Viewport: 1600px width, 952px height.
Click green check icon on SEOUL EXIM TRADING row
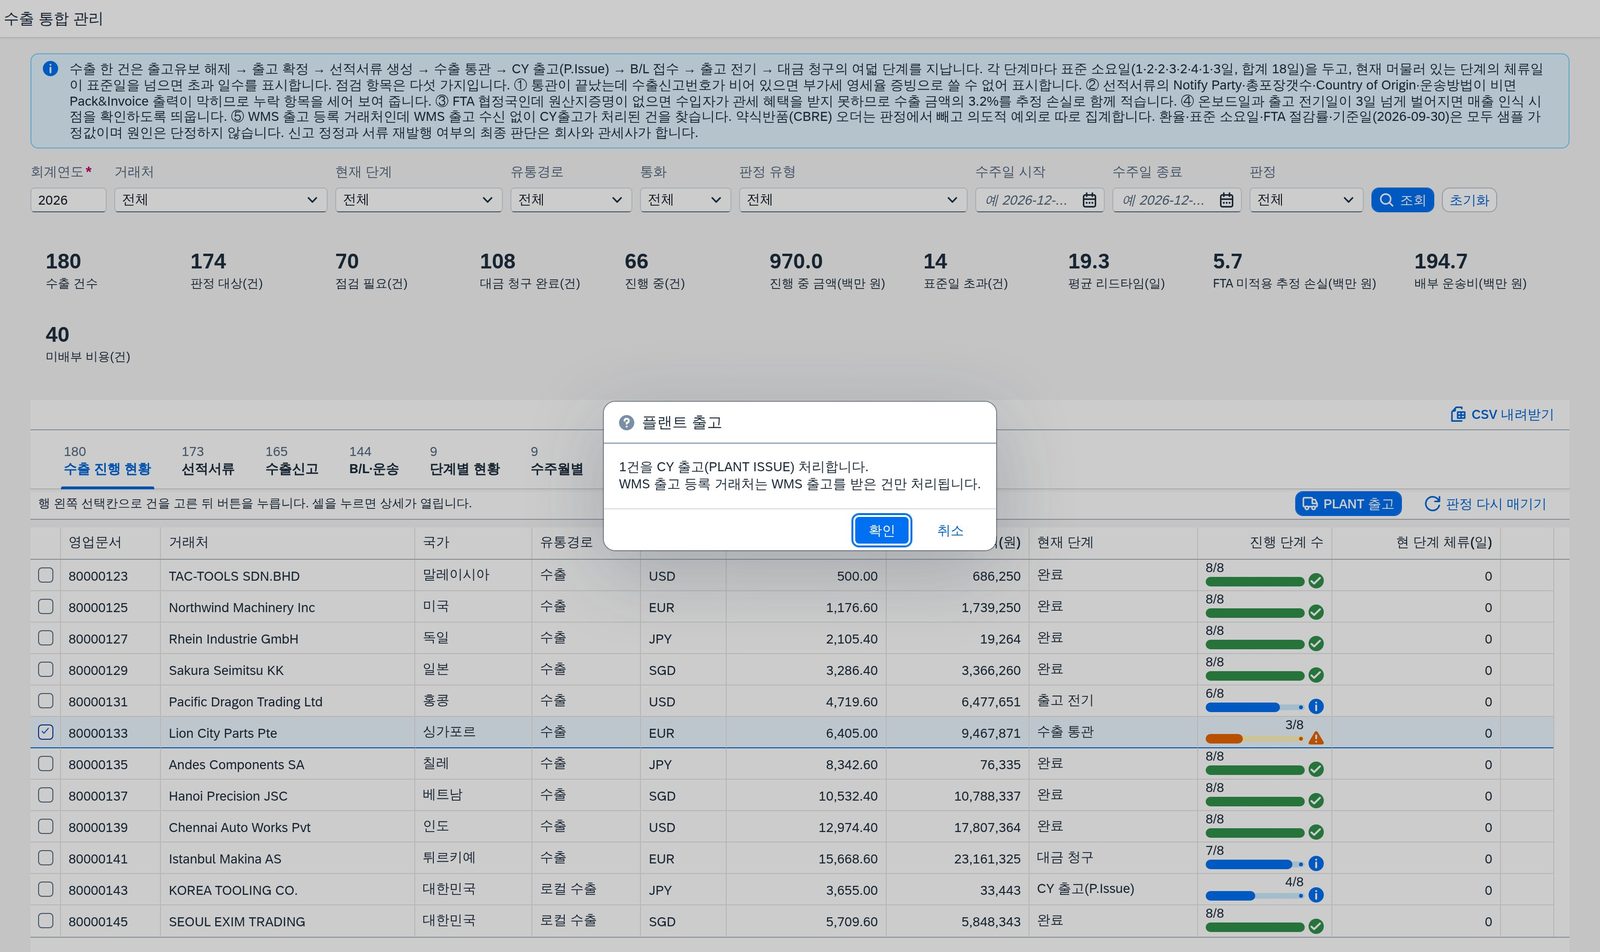[1316, 927]
